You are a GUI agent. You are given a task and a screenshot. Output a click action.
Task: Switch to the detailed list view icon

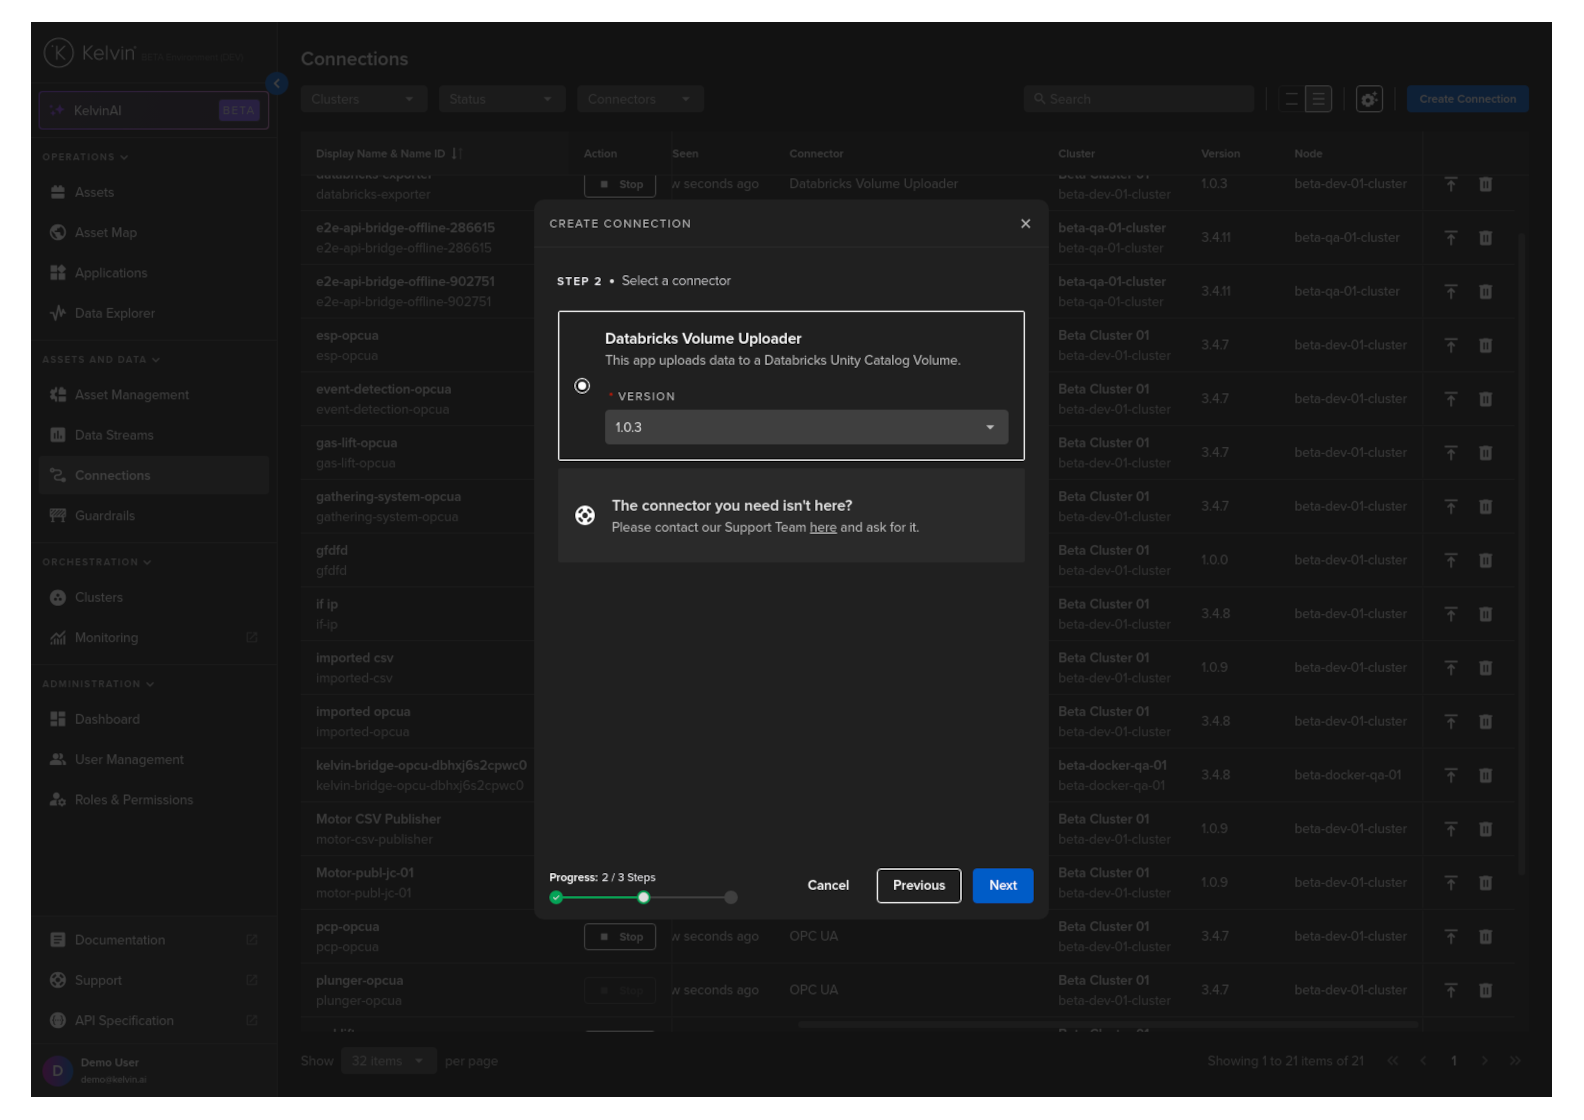[x=1318, y=99]
